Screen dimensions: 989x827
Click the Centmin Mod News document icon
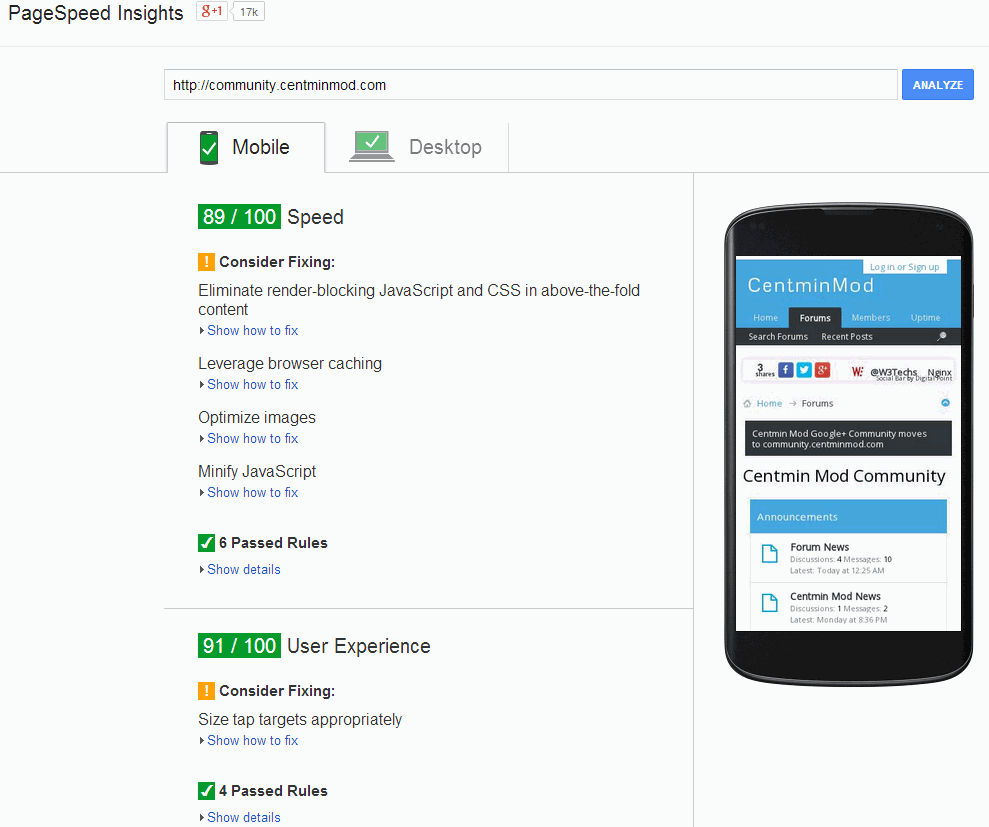770,603
